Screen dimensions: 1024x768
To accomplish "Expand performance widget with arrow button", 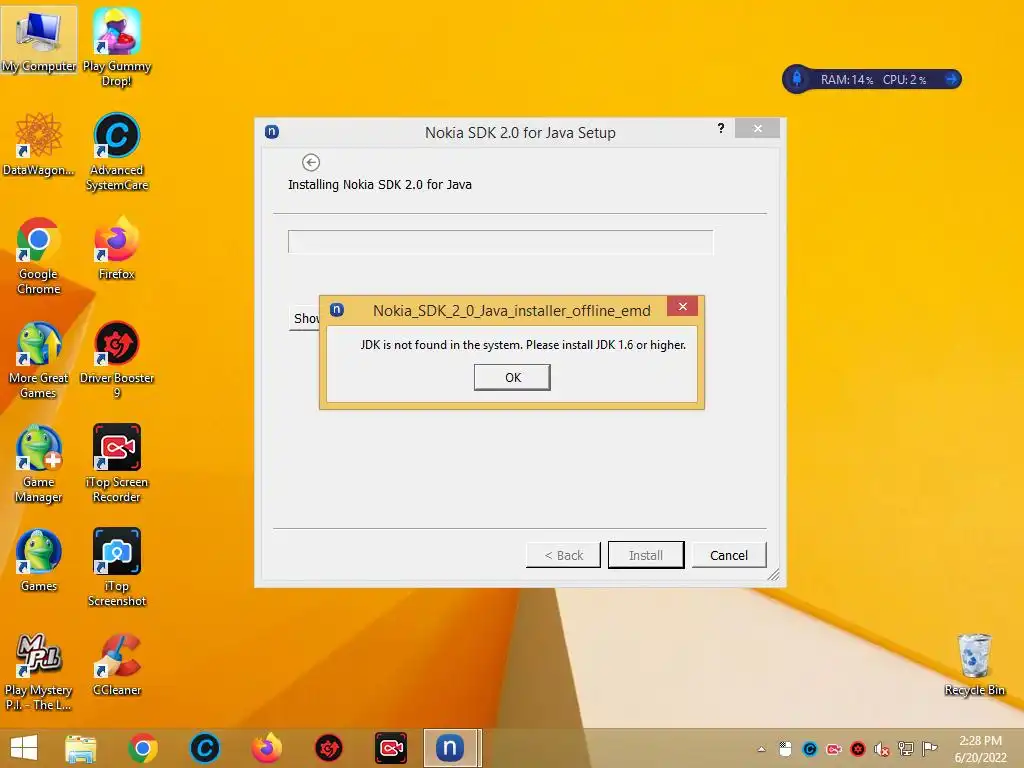I will 952,79.
